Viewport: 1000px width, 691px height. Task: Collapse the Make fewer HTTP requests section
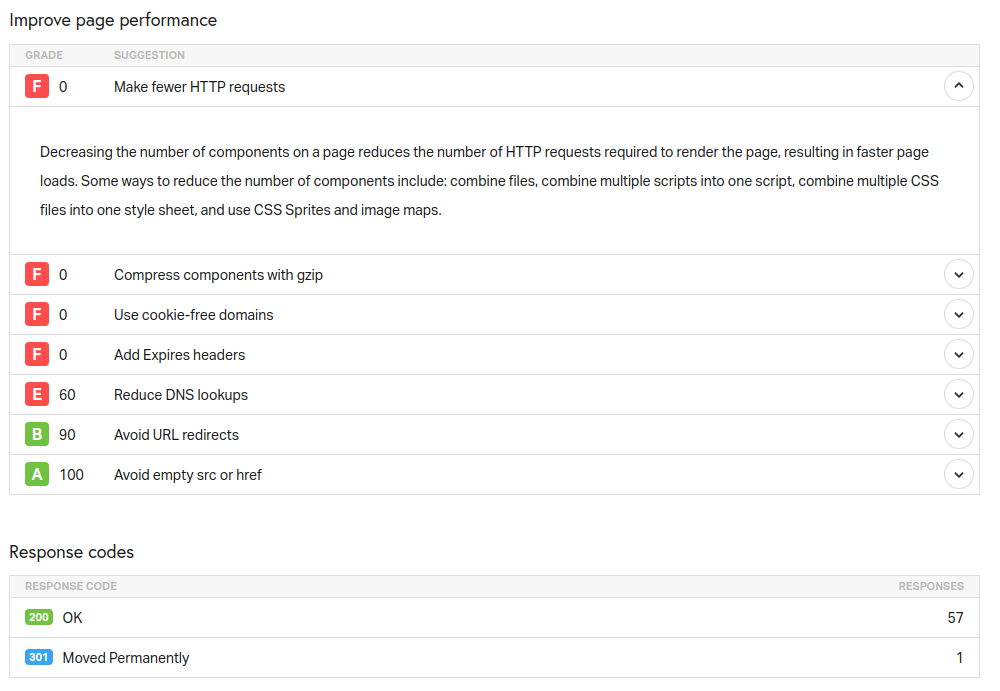pos(958,86)
